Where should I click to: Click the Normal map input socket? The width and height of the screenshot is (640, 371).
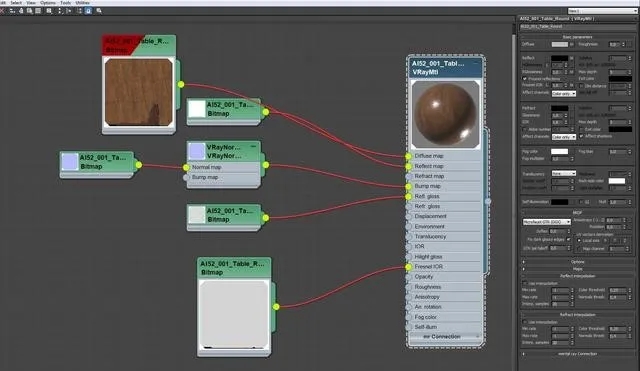point(186,167)
